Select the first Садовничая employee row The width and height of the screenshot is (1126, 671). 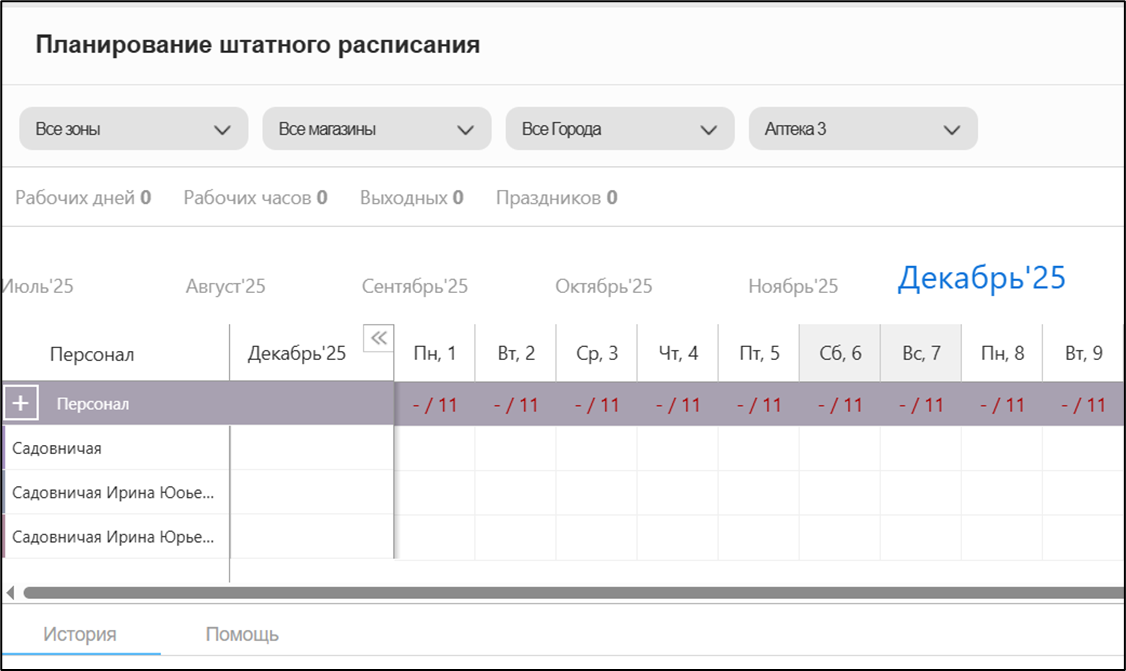(57, 449)
